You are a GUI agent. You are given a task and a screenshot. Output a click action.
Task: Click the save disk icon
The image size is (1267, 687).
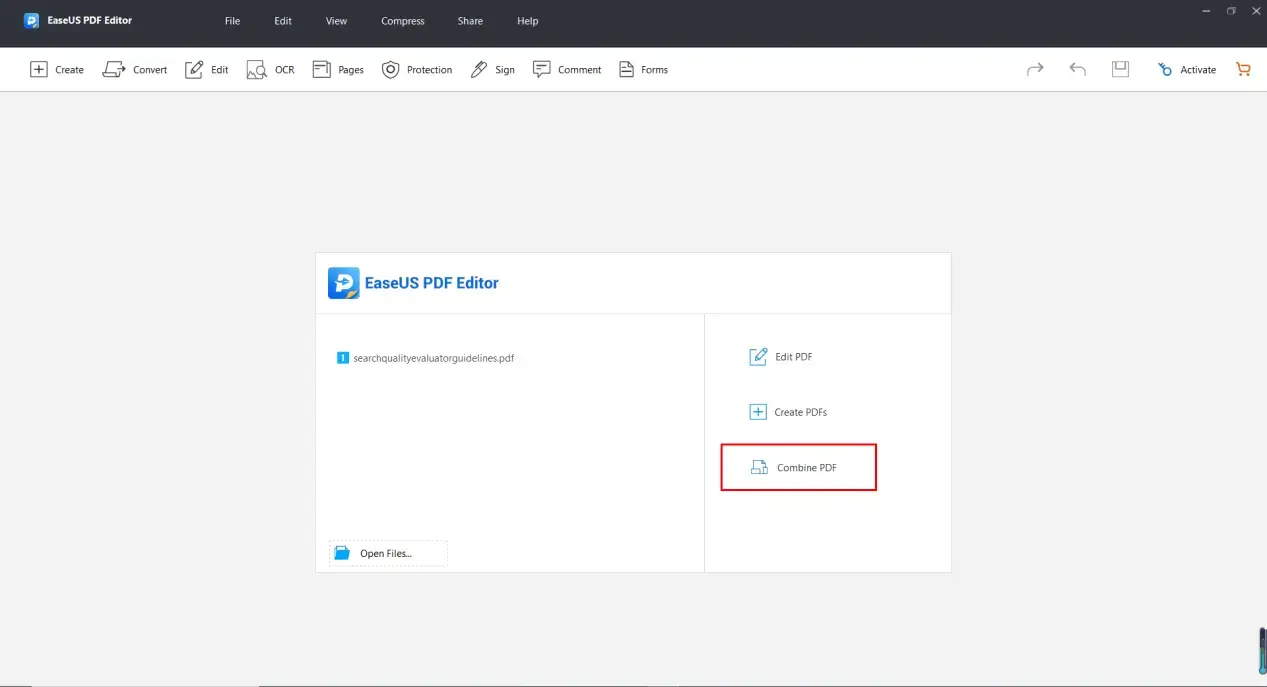point(1120,69)
